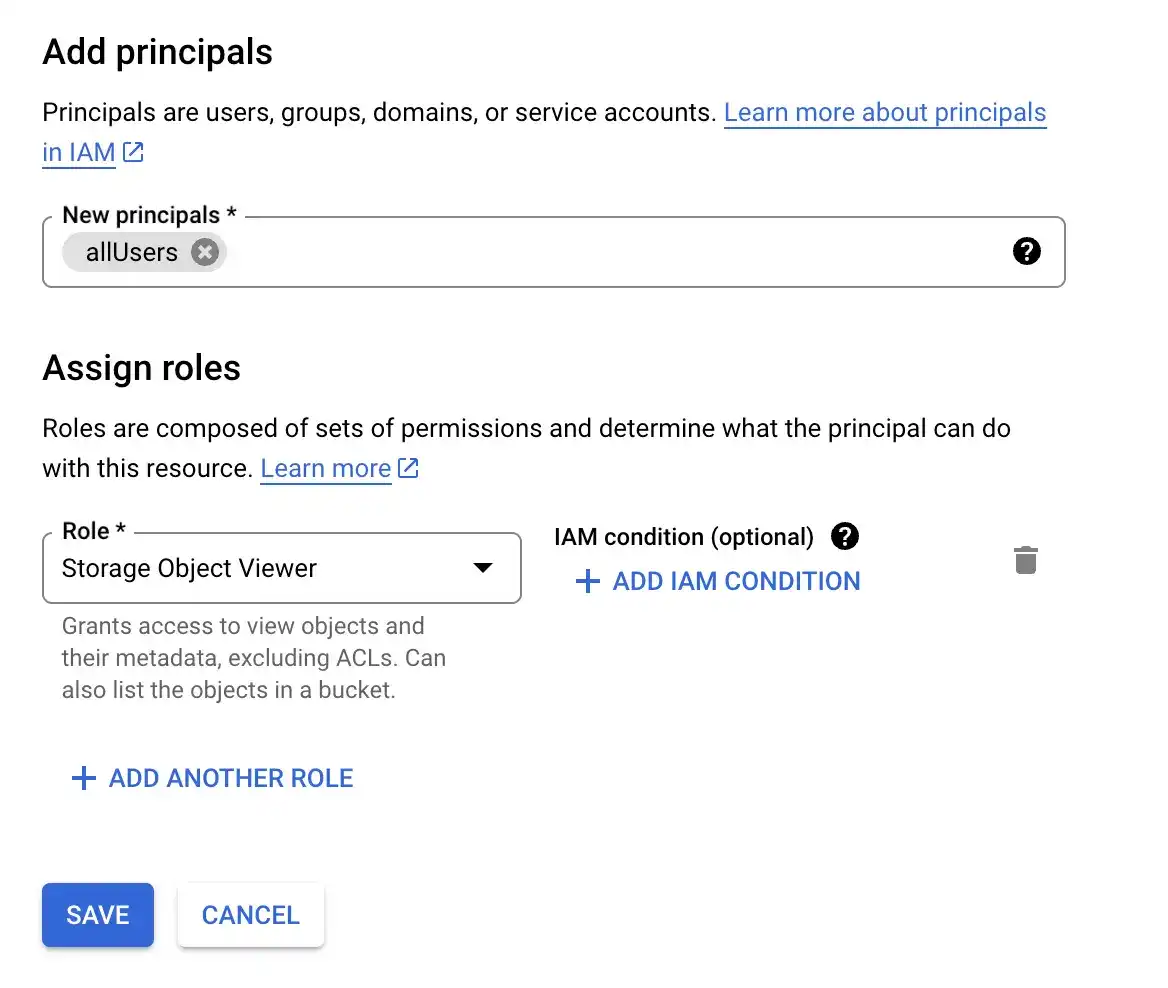Click the "IAM condition (optional)" label
Viewport: 1168px width, 988px height.
click(684, 537)
